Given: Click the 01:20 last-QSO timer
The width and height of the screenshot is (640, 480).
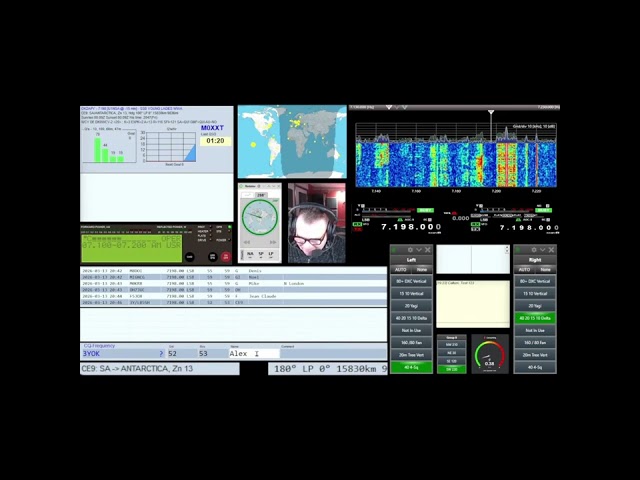Looking at the screenshot, I should point(216,141).
